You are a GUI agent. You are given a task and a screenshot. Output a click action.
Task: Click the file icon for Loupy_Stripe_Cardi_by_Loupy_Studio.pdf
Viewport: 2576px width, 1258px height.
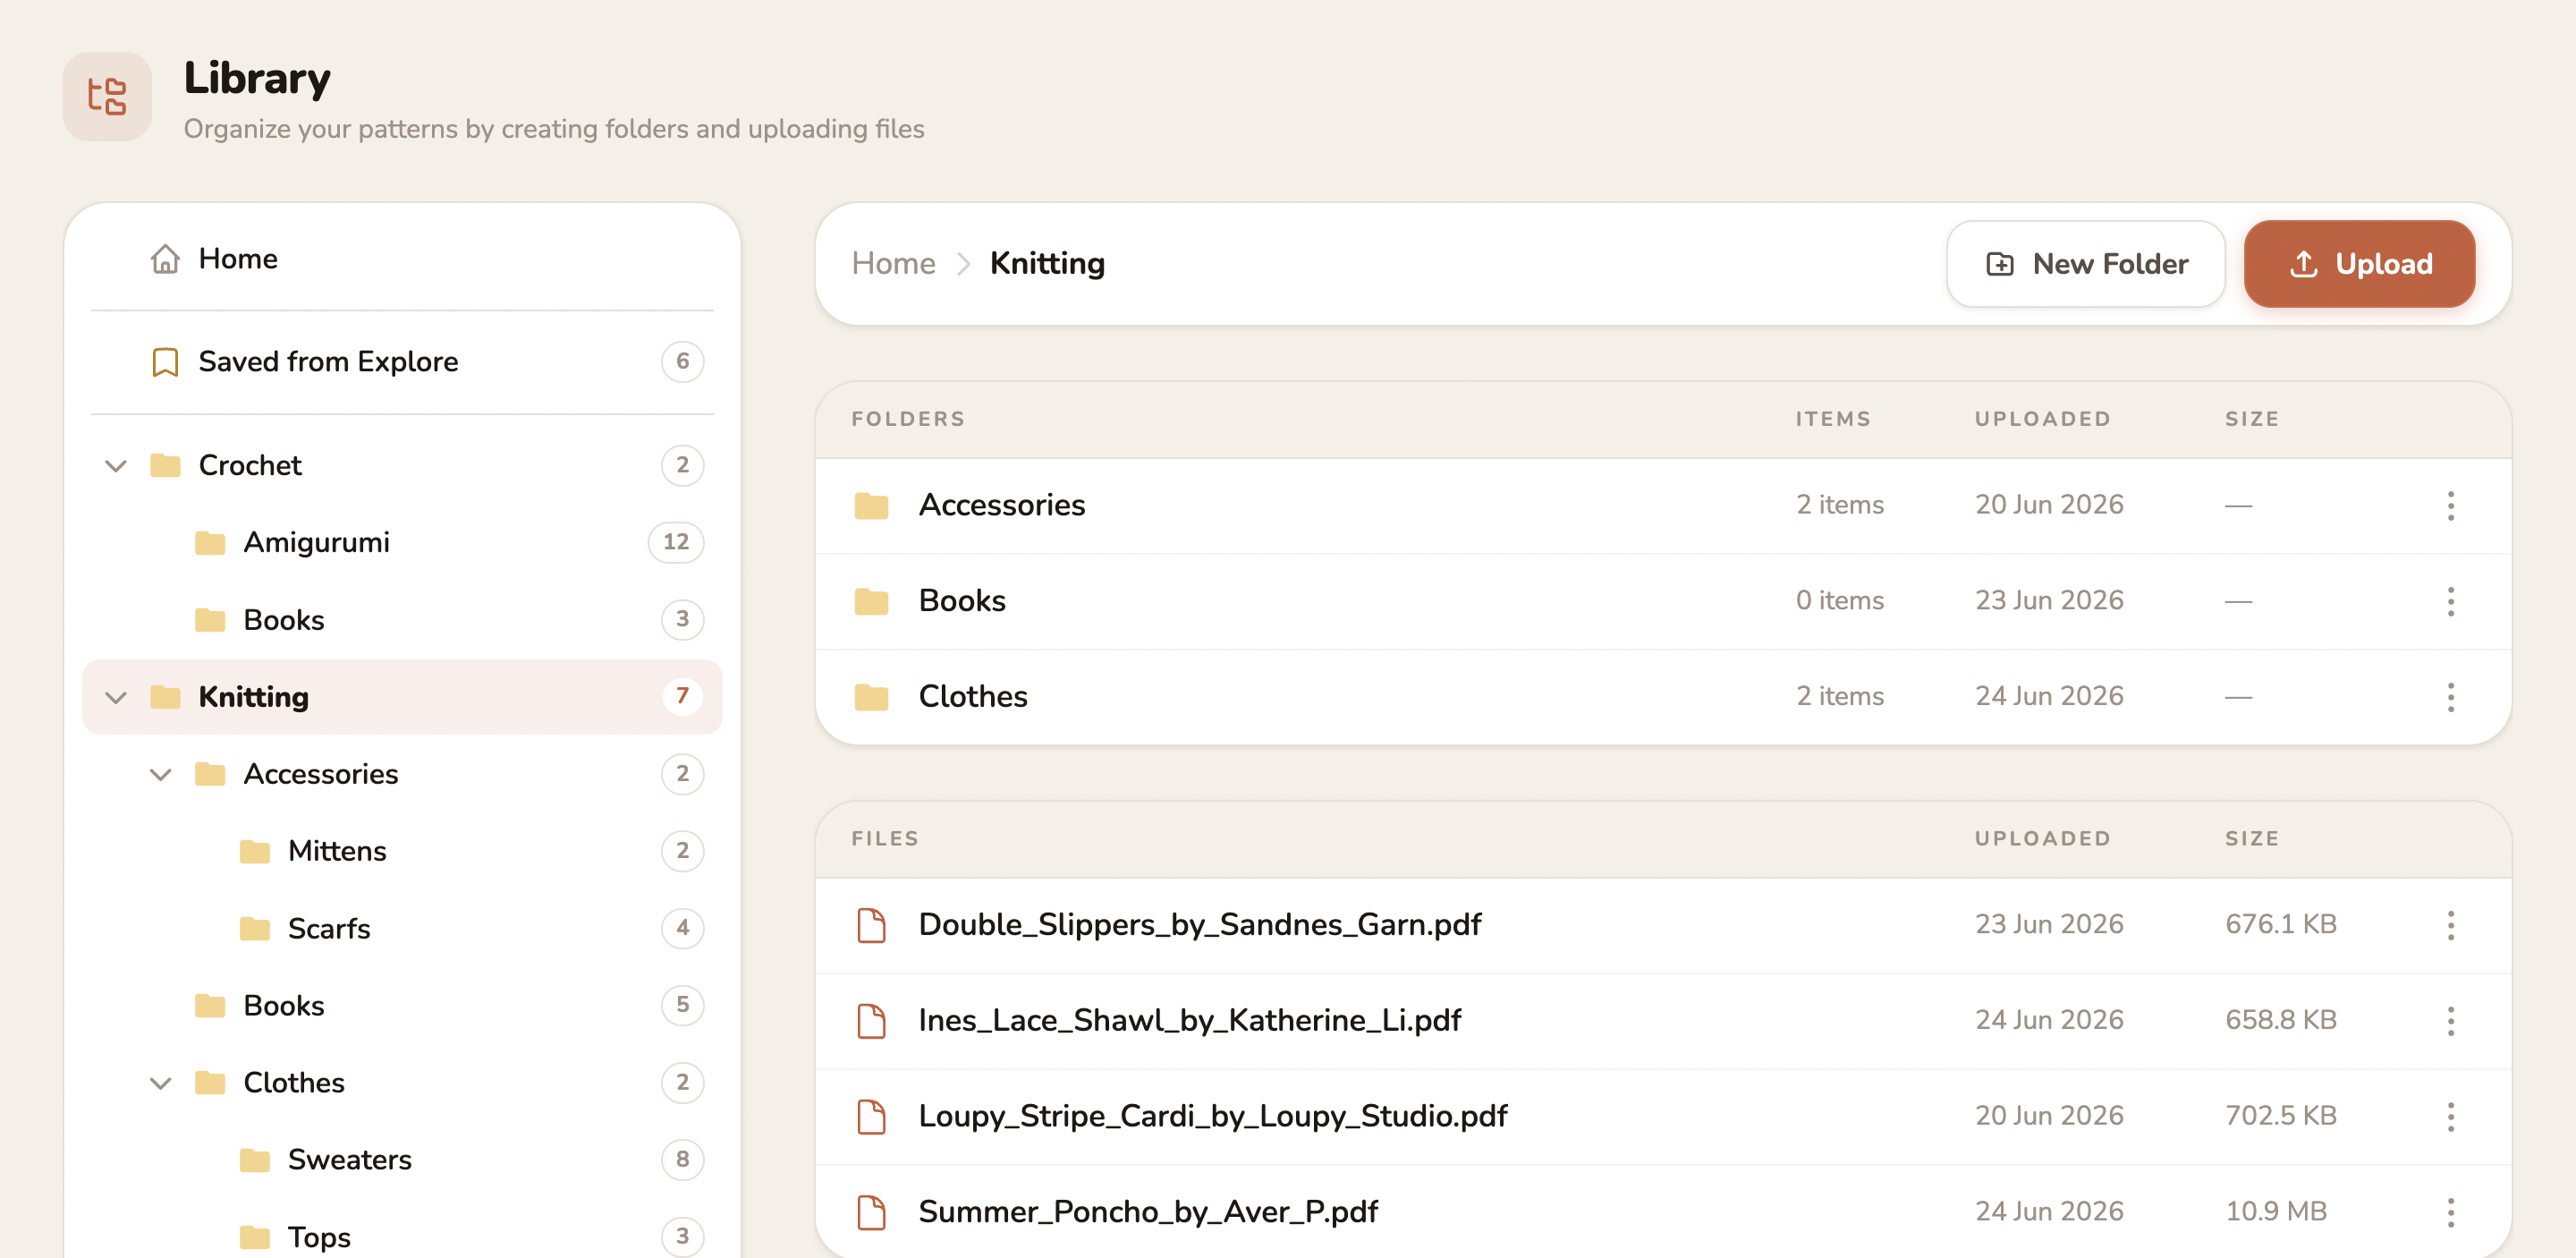click(871, 1116)
